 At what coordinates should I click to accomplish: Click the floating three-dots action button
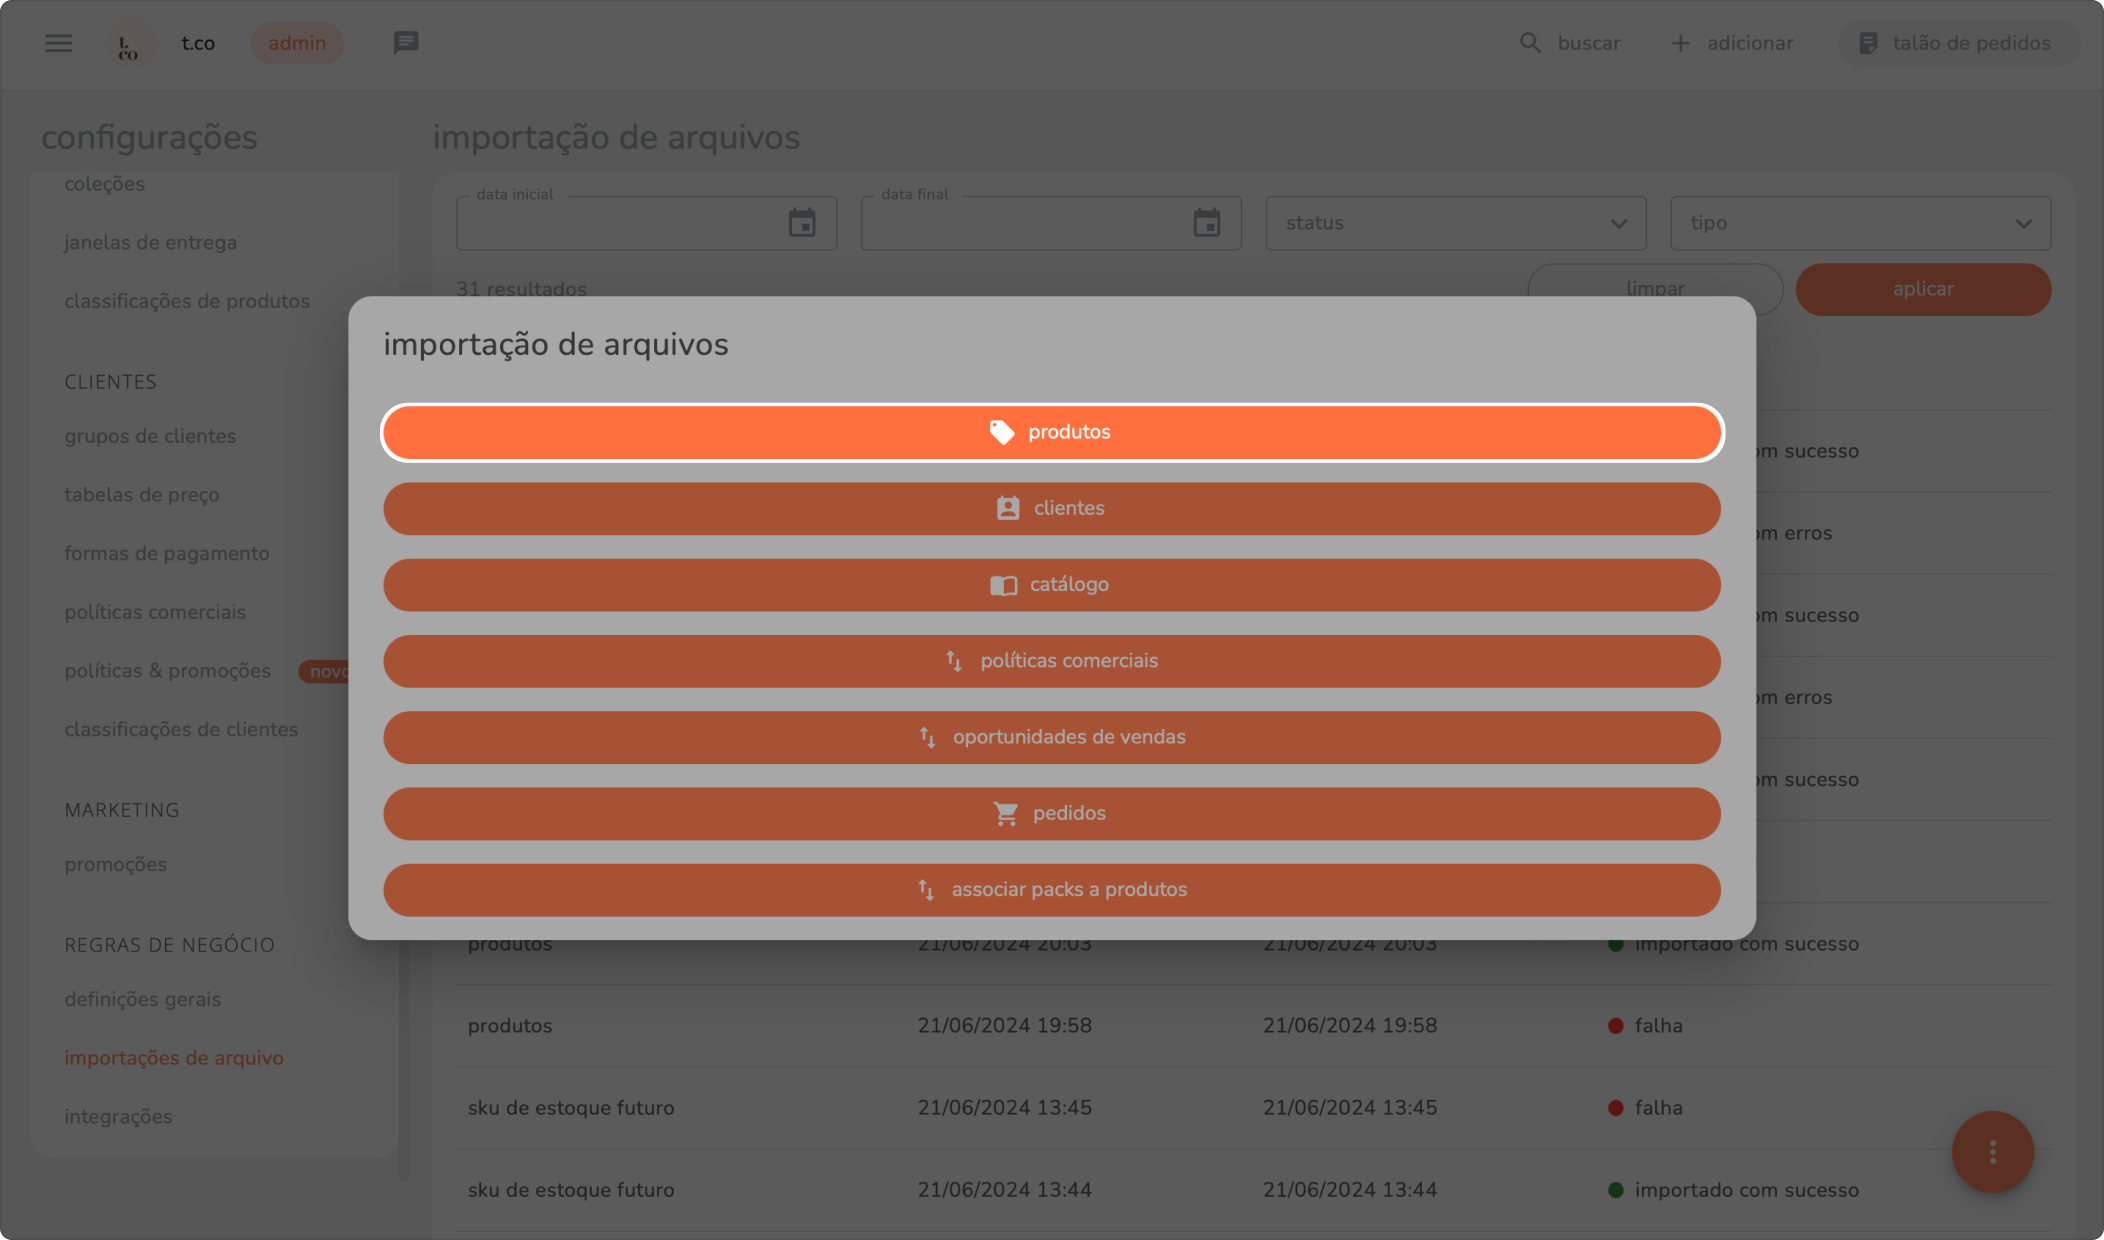[1992, 1152]
